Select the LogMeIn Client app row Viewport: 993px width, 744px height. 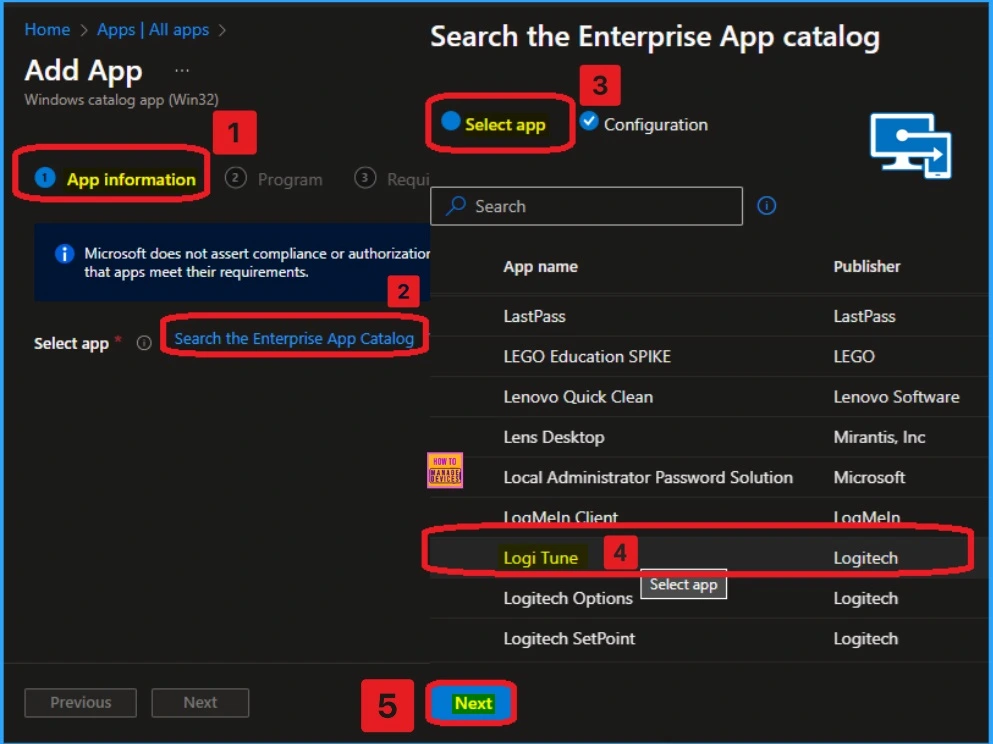click(711, 516)
